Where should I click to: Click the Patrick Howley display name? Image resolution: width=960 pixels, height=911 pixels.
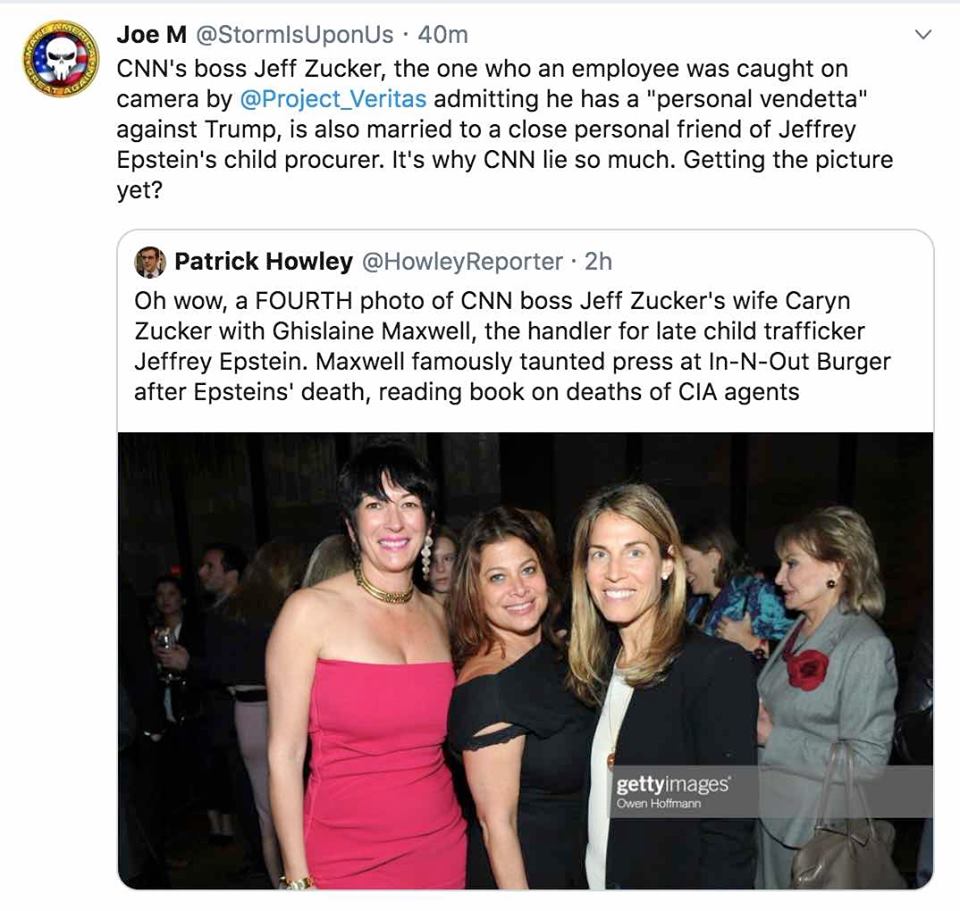263,262
